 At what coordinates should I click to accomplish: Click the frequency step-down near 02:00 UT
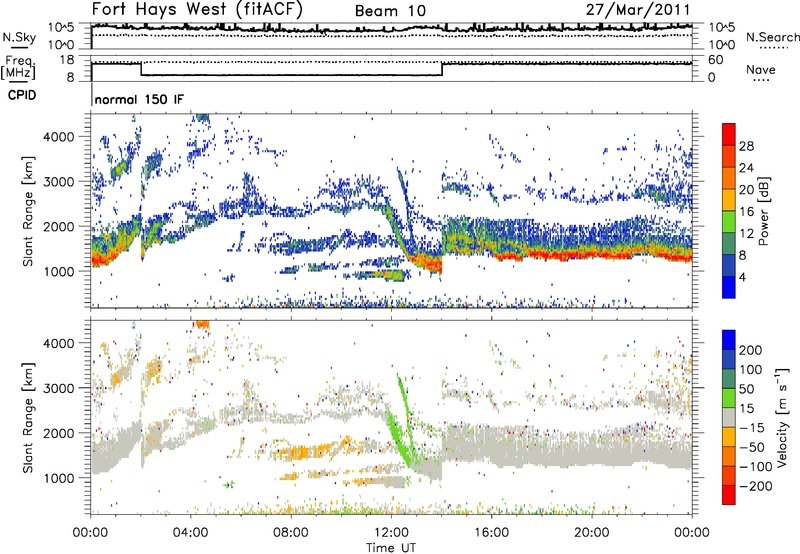point(141,69)
